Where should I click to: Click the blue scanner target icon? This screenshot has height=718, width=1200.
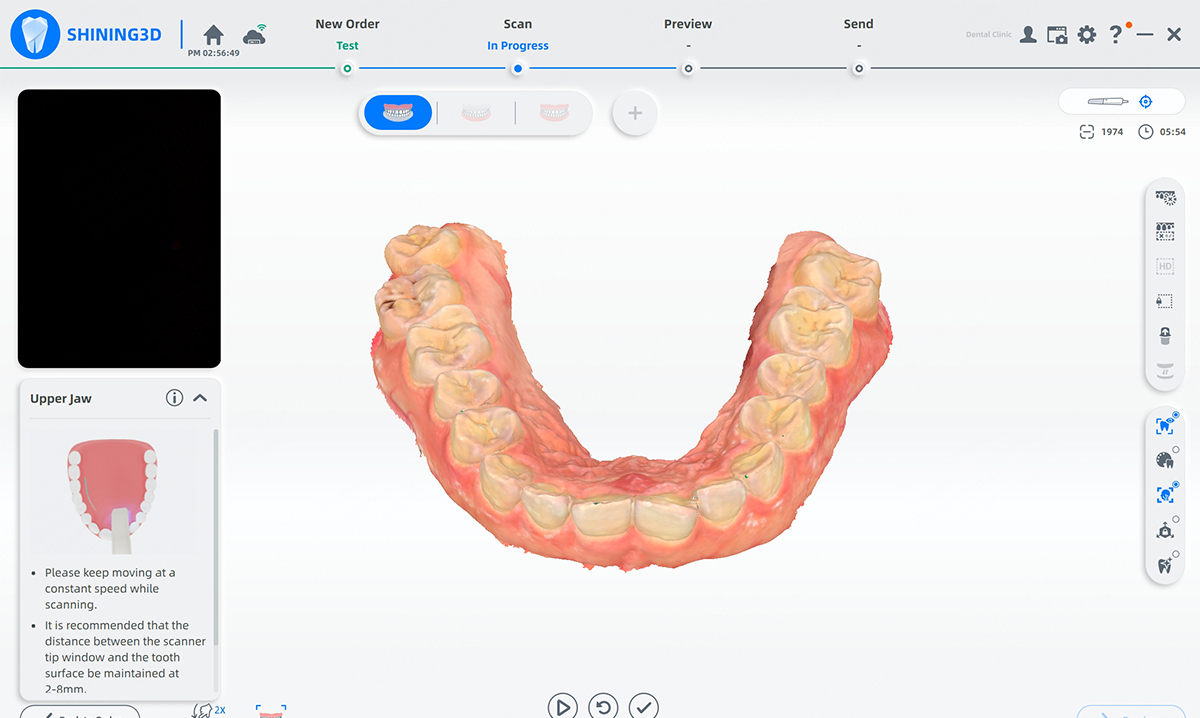click(x=1146, y=102)
